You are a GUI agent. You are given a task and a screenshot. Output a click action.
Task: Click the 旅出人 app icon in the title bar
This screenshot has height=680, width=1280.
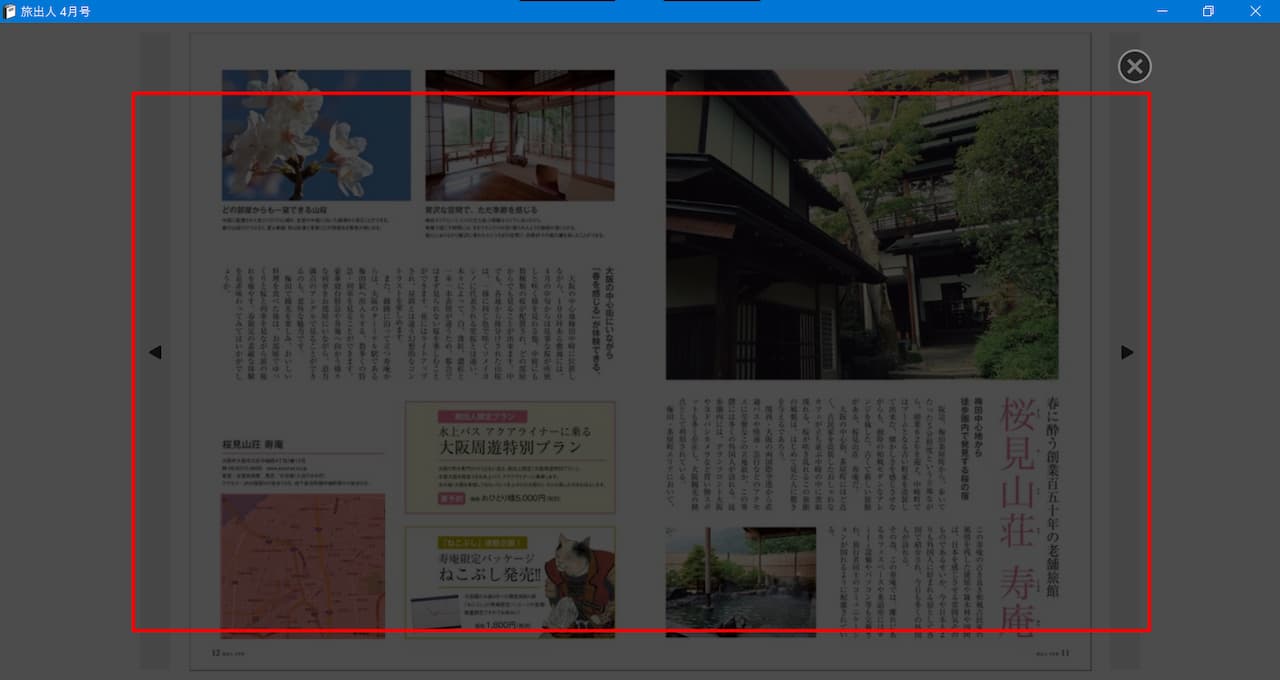point(10,11)
